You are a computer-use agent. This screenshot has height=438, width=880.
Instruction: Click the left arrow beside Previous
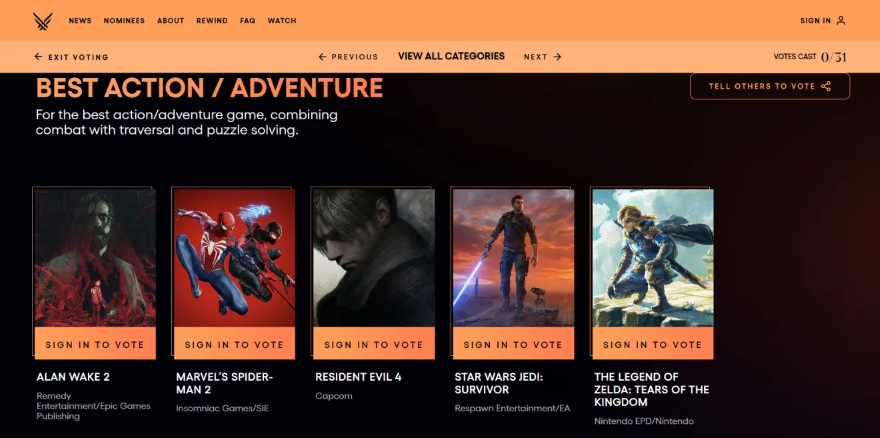click(322, 57)
